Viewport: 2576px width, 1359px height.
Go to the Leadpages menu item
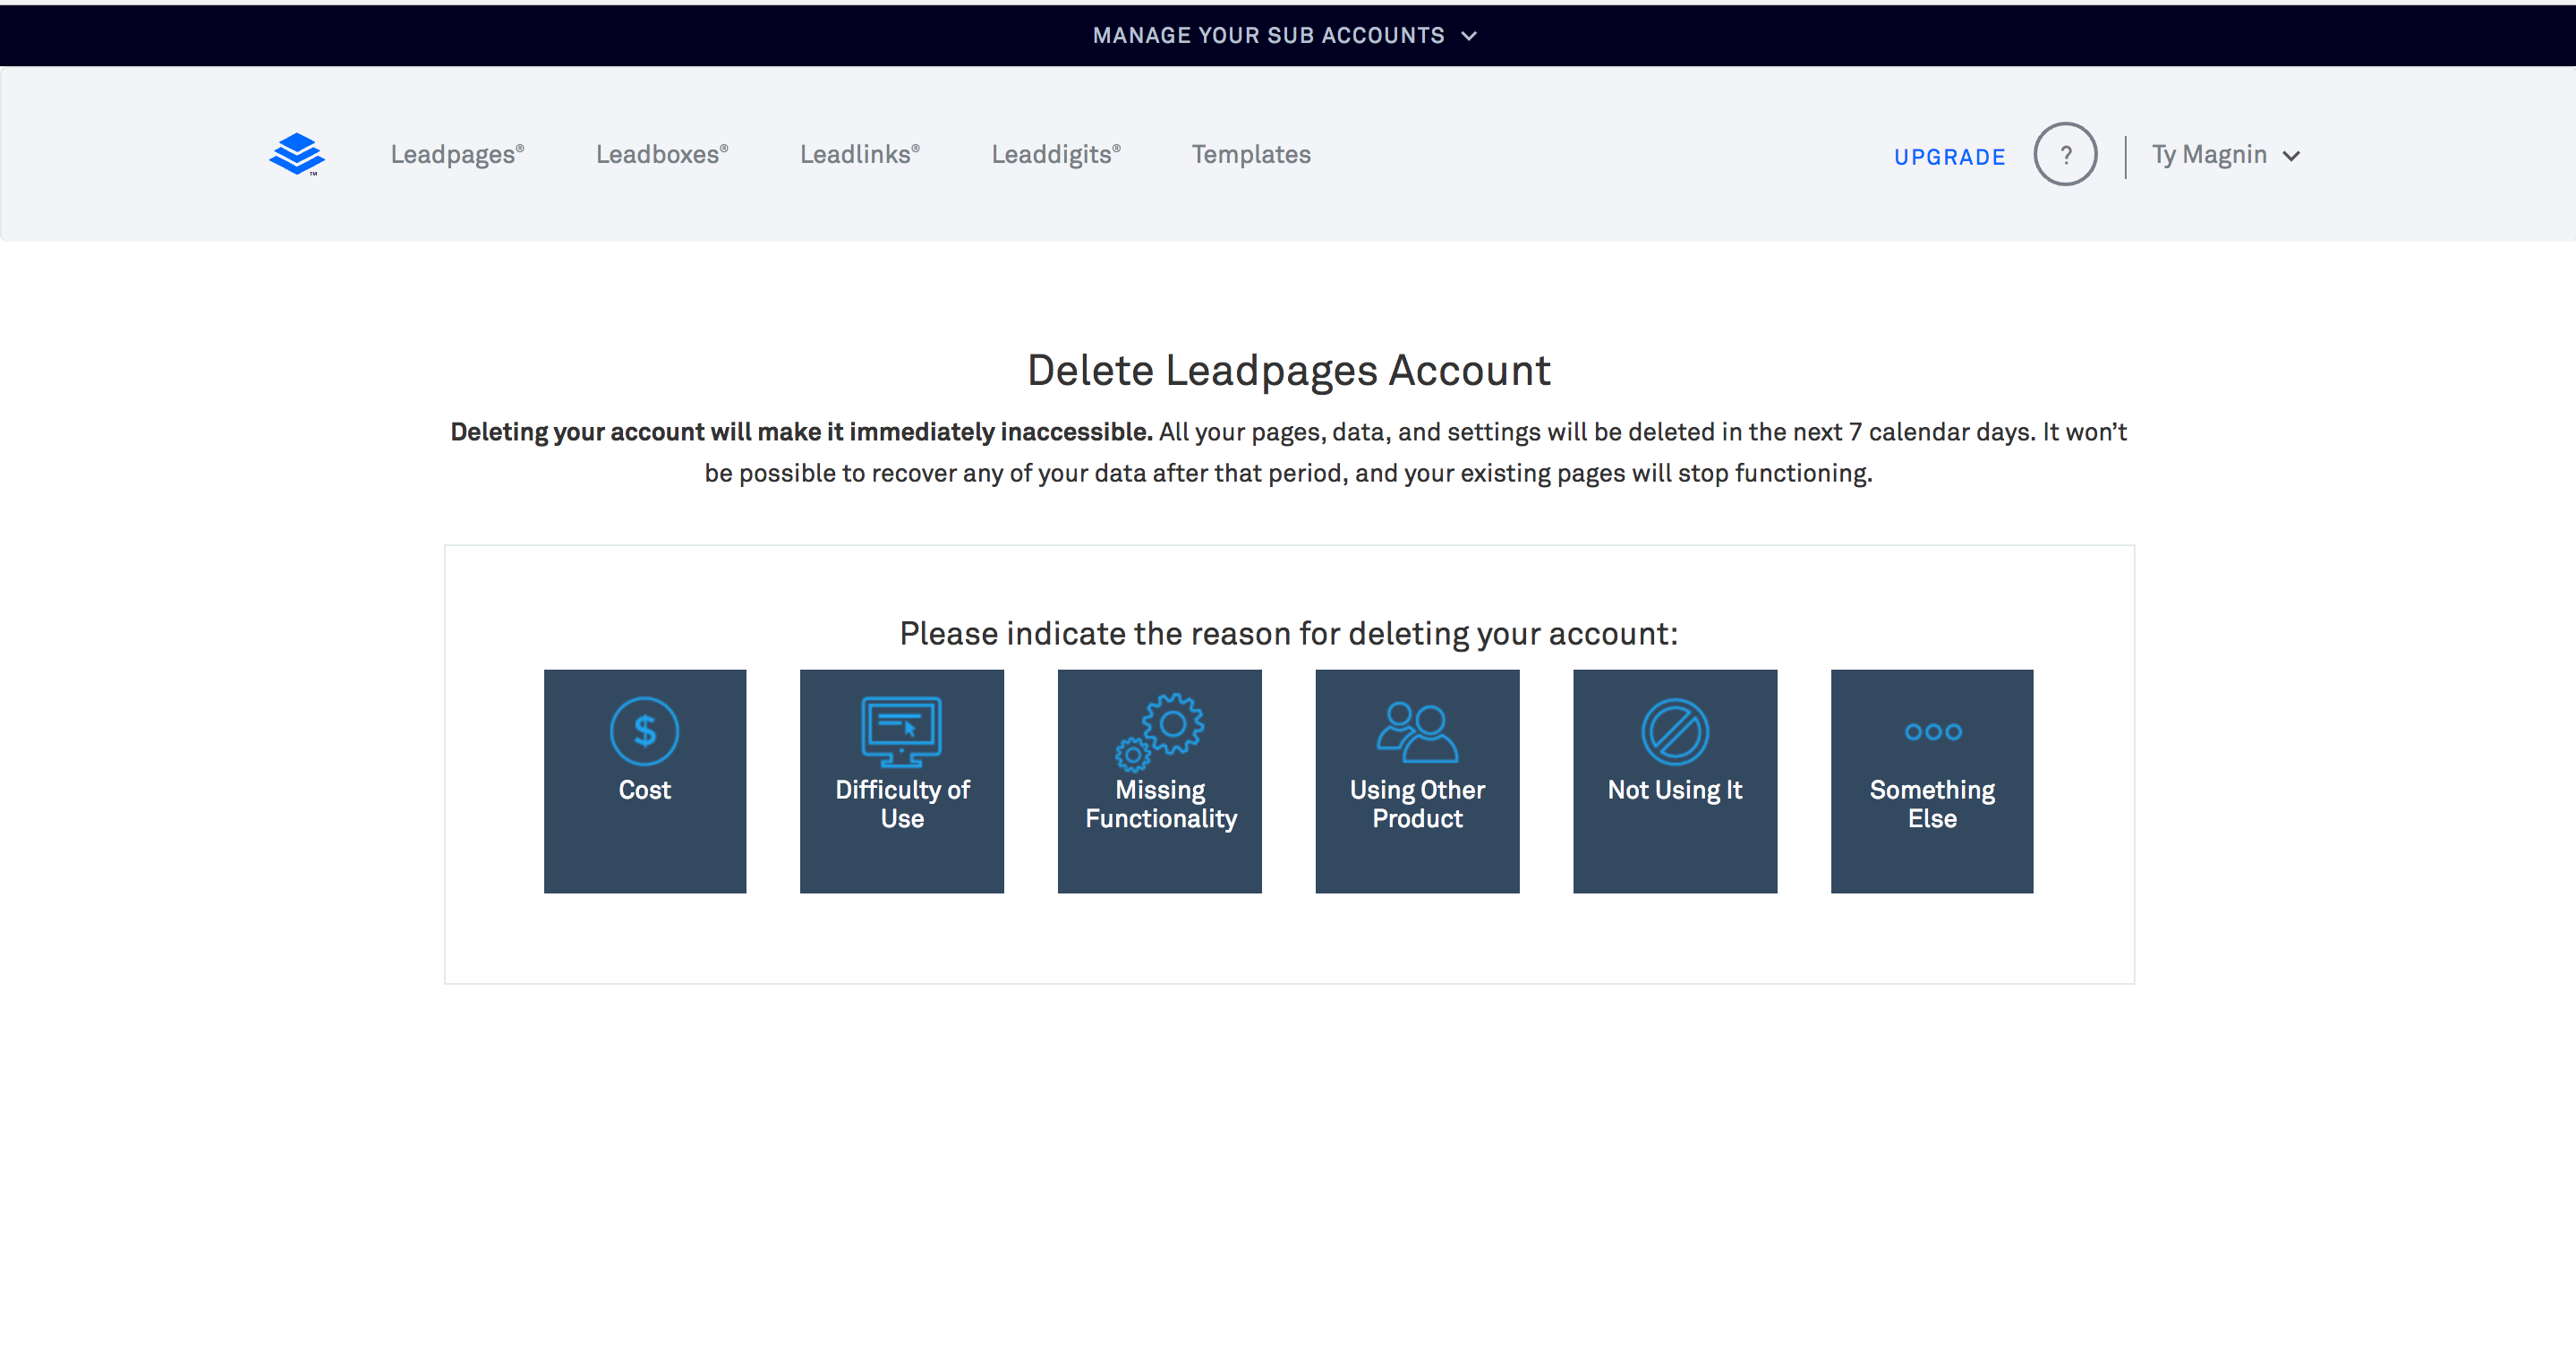coord(457,155)
